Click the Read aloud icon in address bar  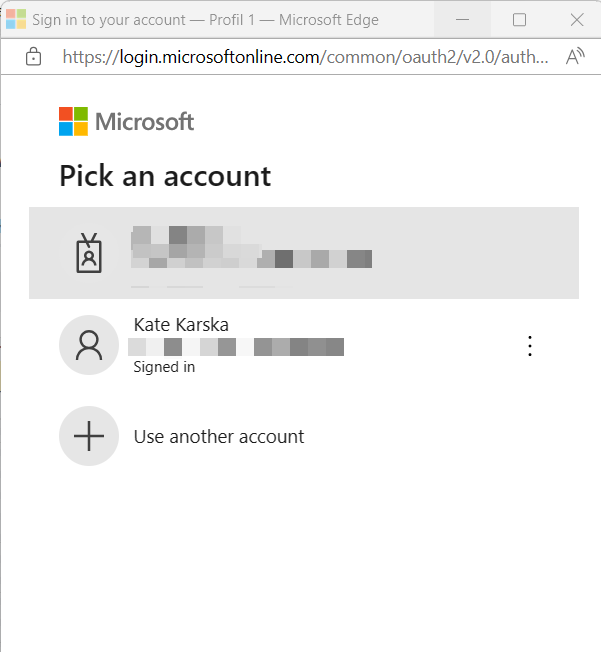[x=575, y=57]
